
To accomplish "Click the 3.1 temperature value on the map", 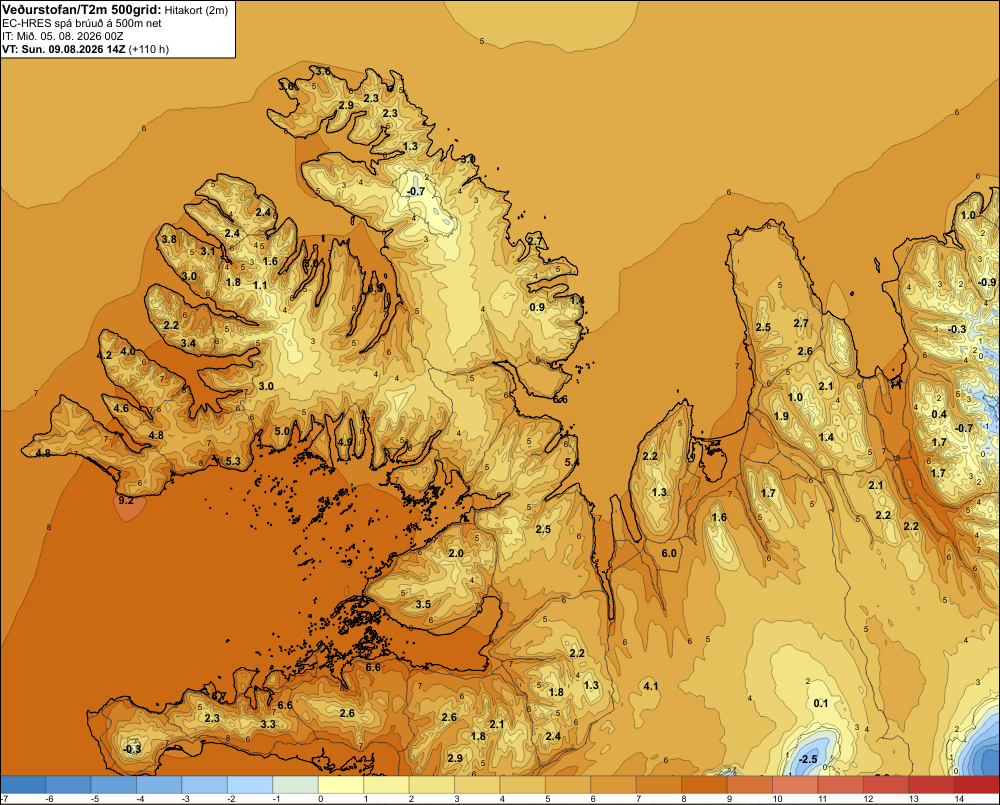I will (208, 252).
